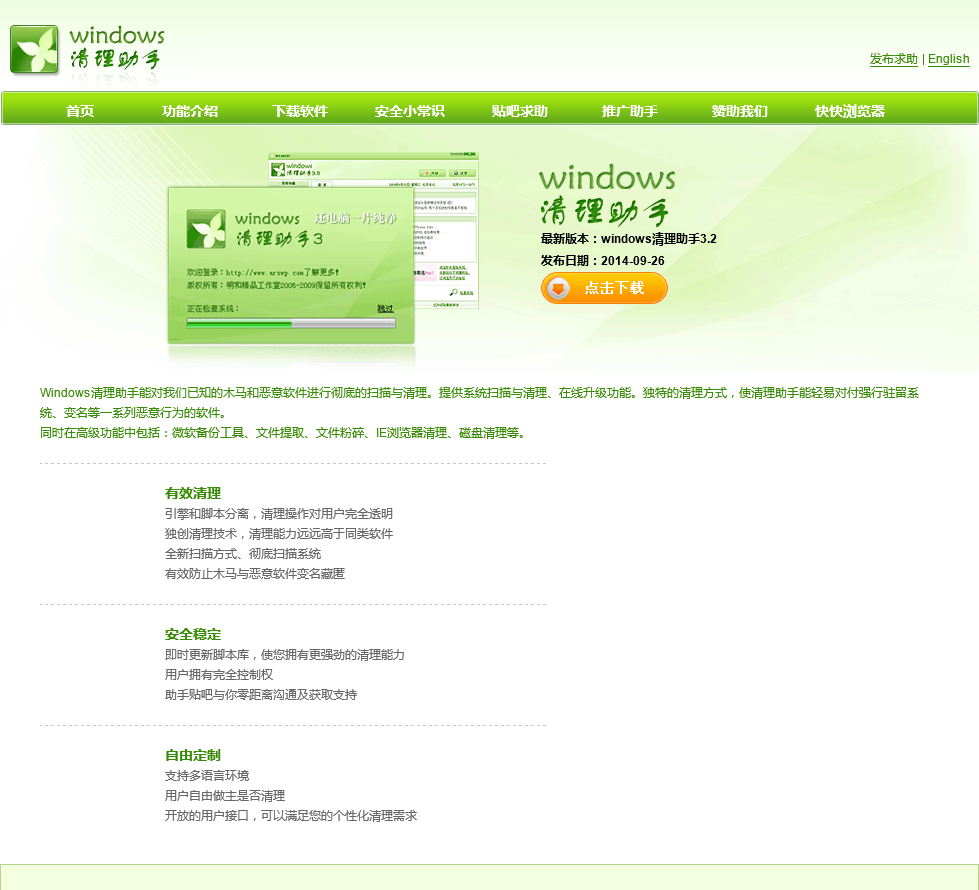Click the large windows清理助手 banner title
This screenshot has width=979, height=890.
tap(607, 194)
